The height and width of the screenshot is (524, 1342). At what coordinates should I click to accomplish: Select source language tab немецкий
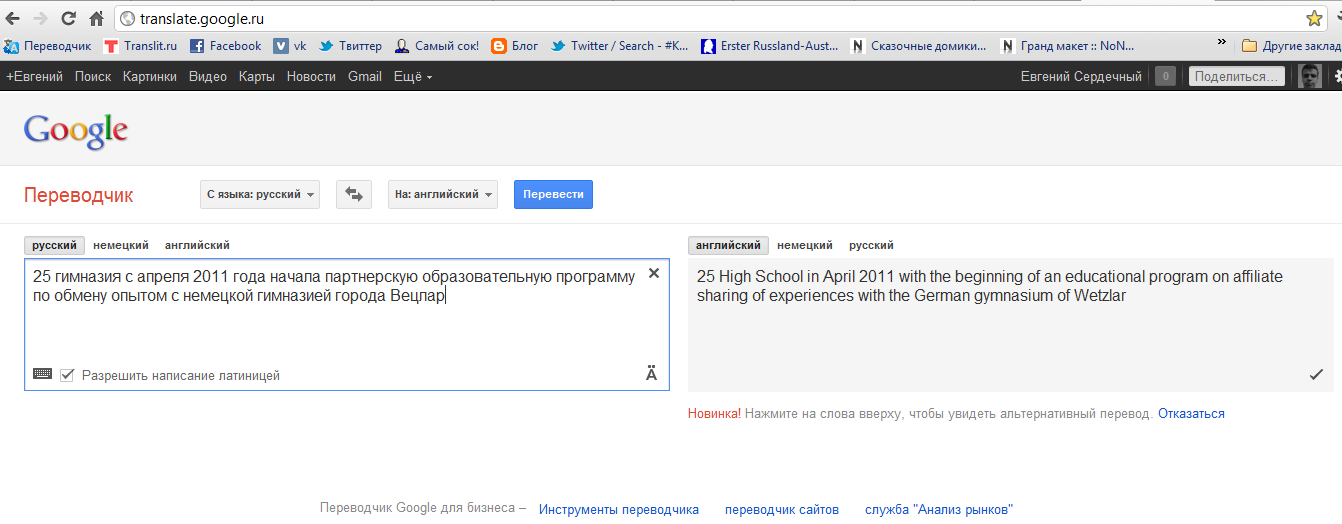click(x=121, y=245)
